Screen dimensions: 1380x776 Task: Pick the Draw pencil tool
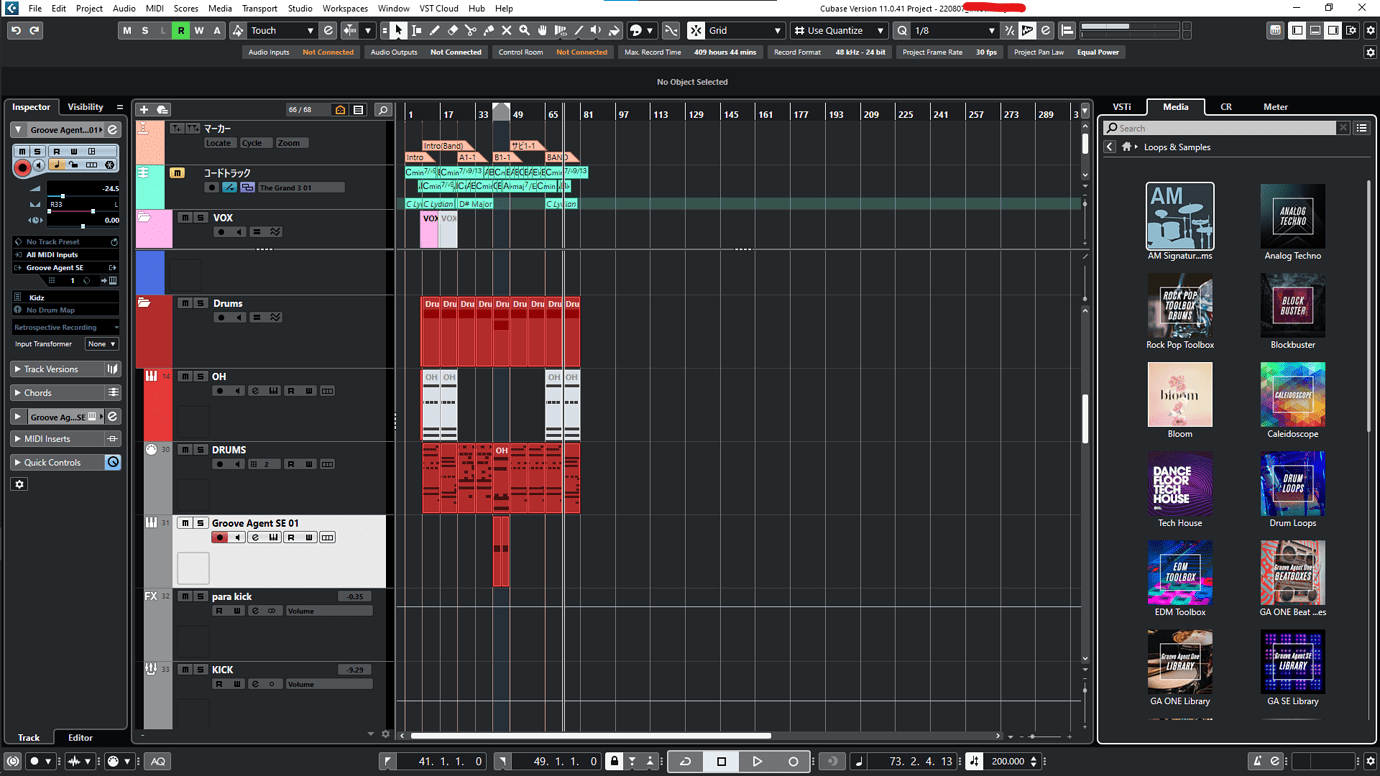tap(435, 30)
